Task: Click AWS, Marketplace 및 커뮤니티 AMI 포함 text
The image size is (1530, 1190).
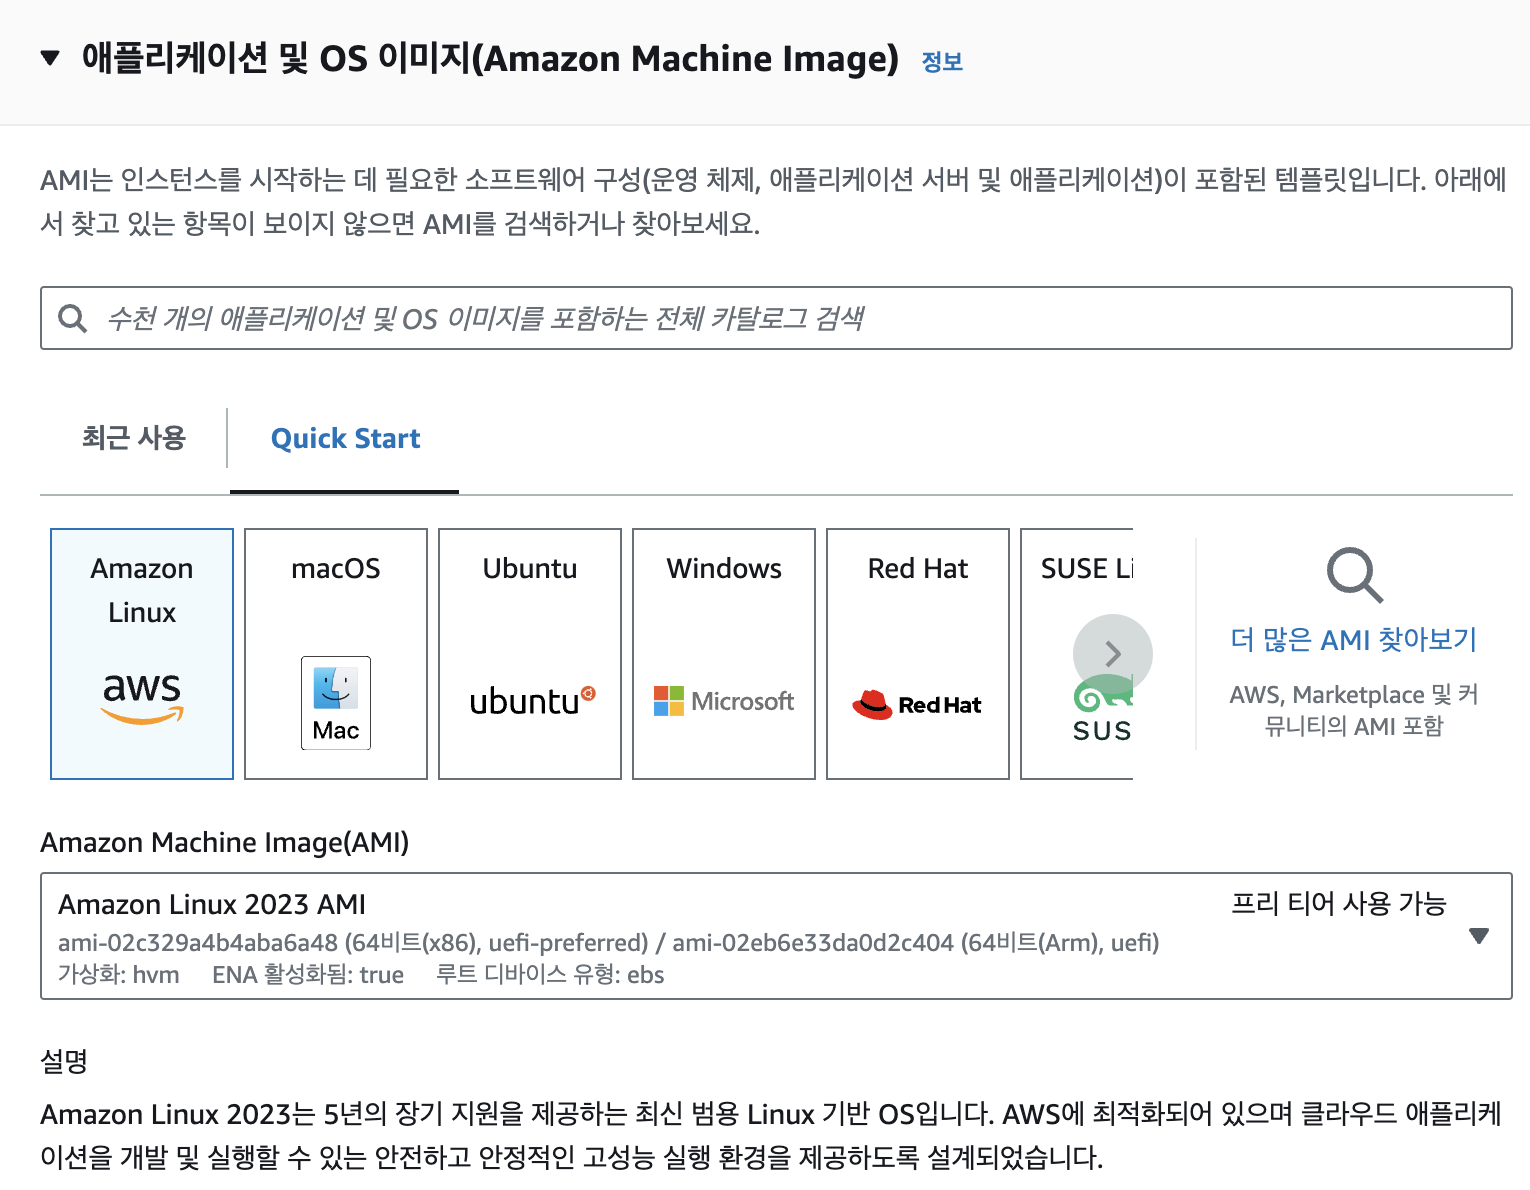Action: [x=1353, y=710]
